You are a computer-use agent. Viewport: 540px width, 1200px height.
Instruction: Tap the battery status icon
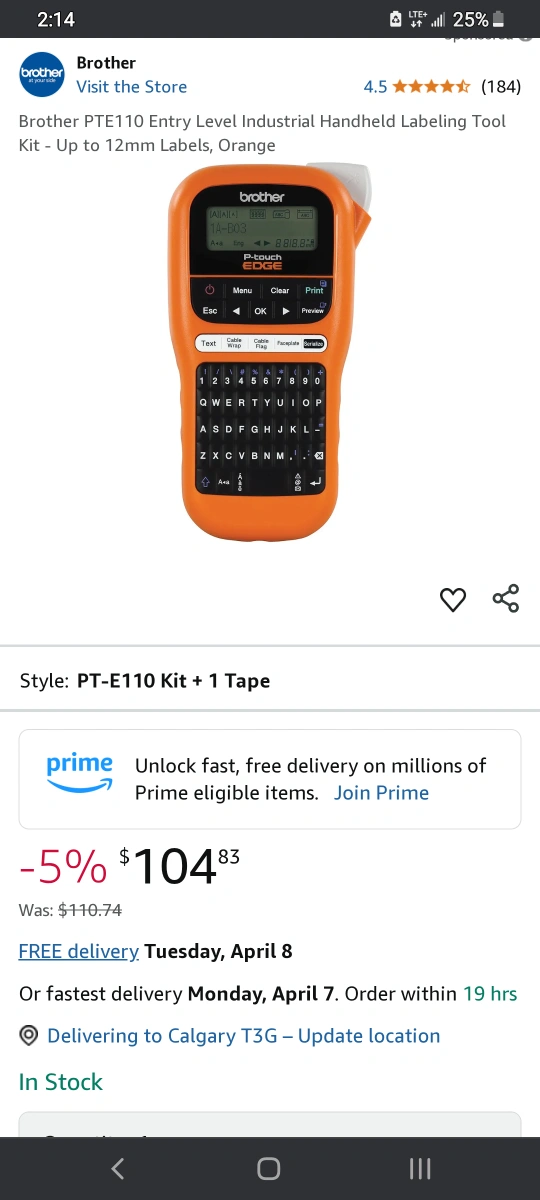pyautogui.click(x=499, y=19)
